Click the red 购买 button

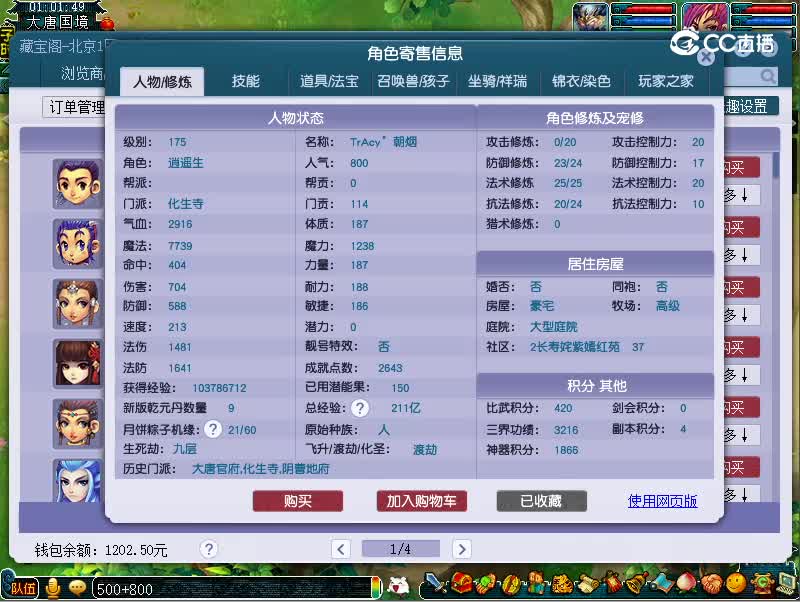298,501
